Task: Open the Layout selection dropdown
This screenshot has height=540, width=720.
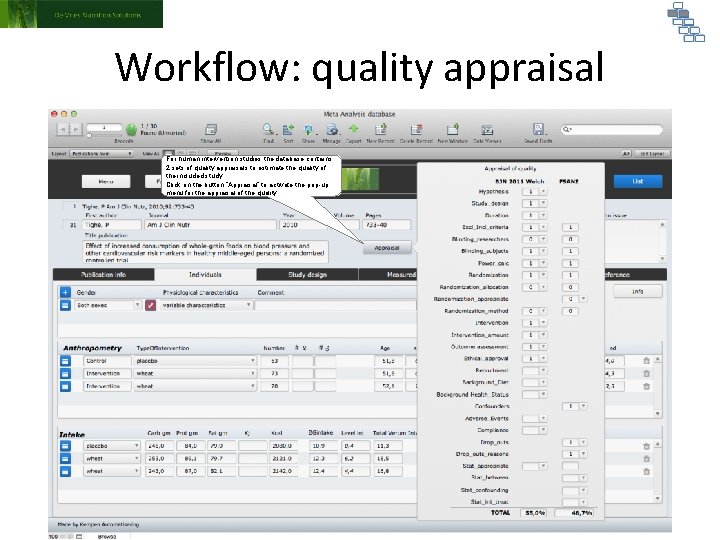Action: tap(101, 154)
